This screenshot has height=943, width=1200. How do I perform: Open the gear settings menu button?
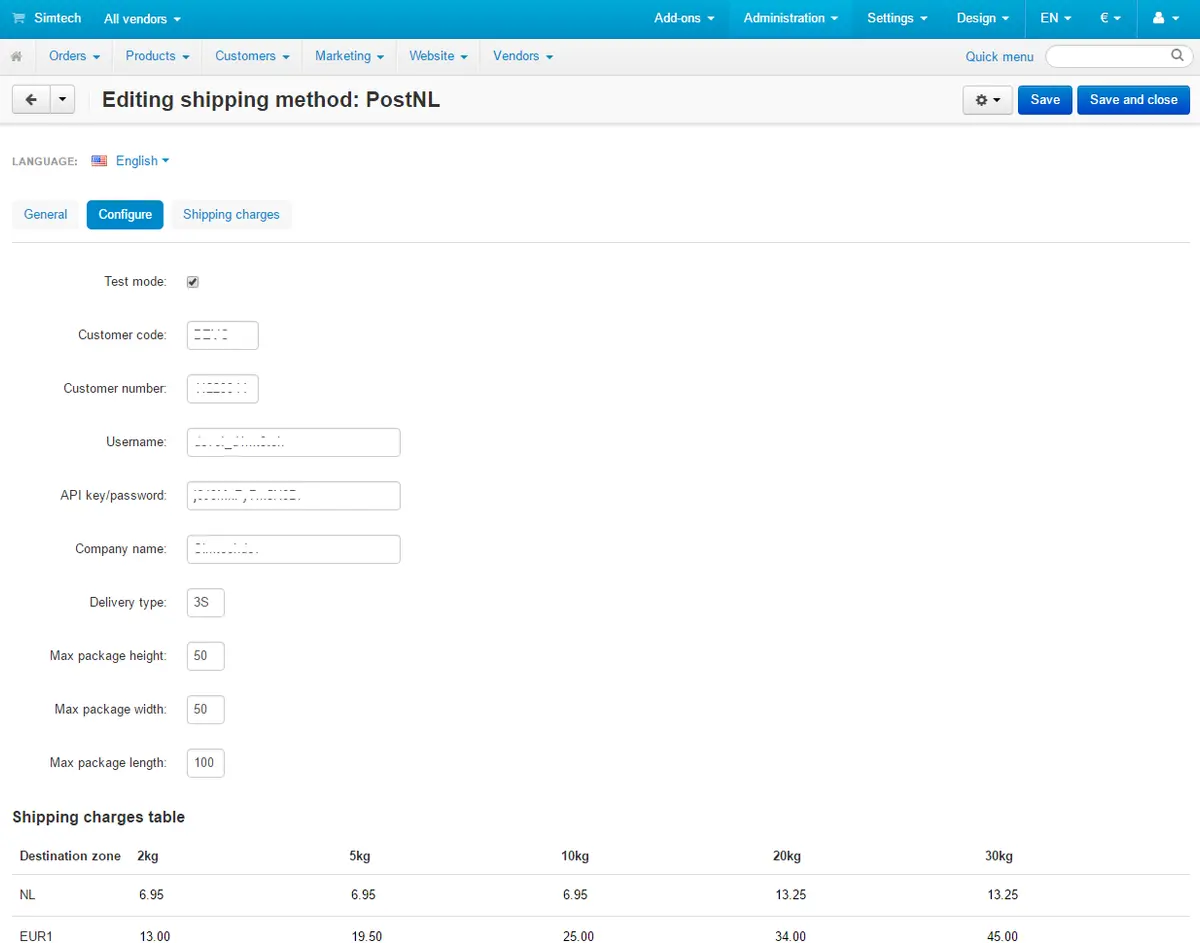click(987, 100)
